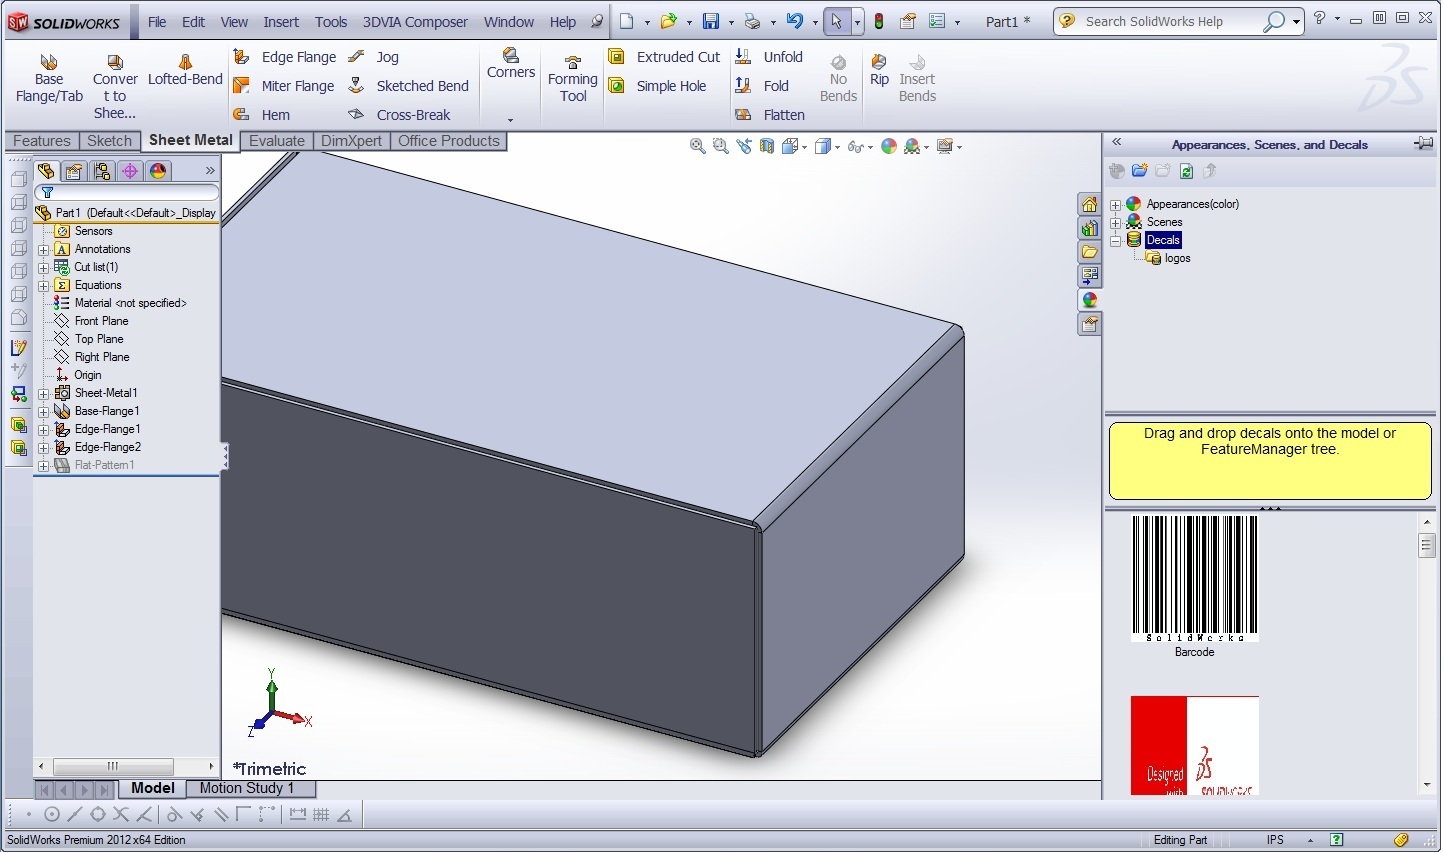
Task: Click the Flatten tool
Action: point(770,115)
